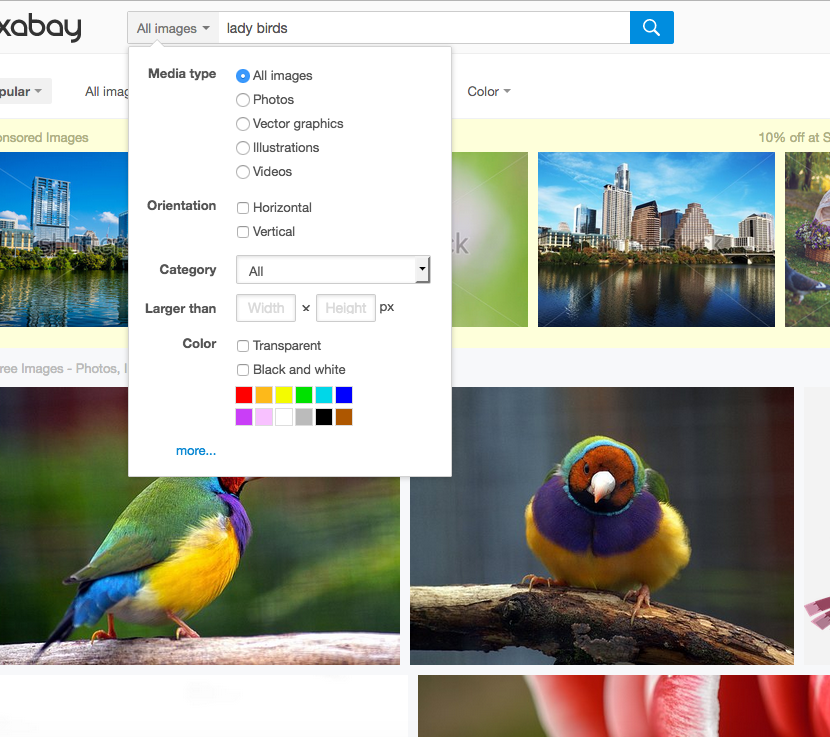This screenshot has width=830, height=737.
Task: Pick the brown color swatch
Action: tap(344, 417)
